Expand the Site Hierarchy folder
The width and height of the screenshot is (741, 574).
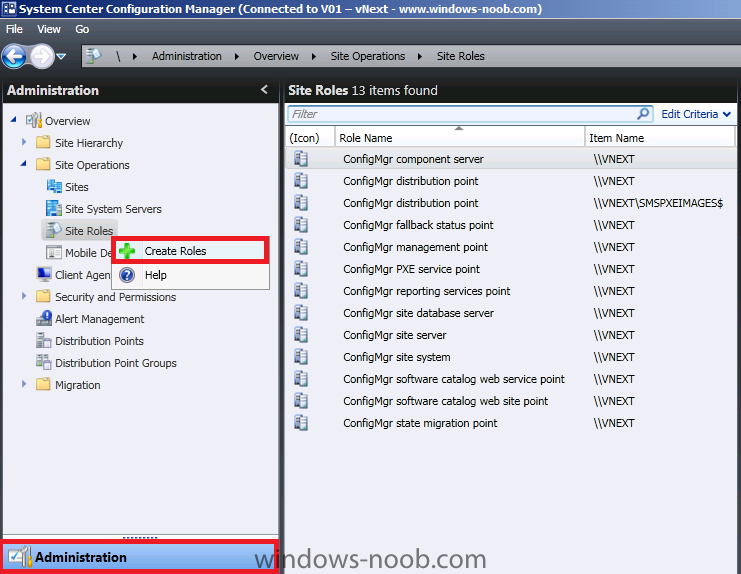[24, 141]
